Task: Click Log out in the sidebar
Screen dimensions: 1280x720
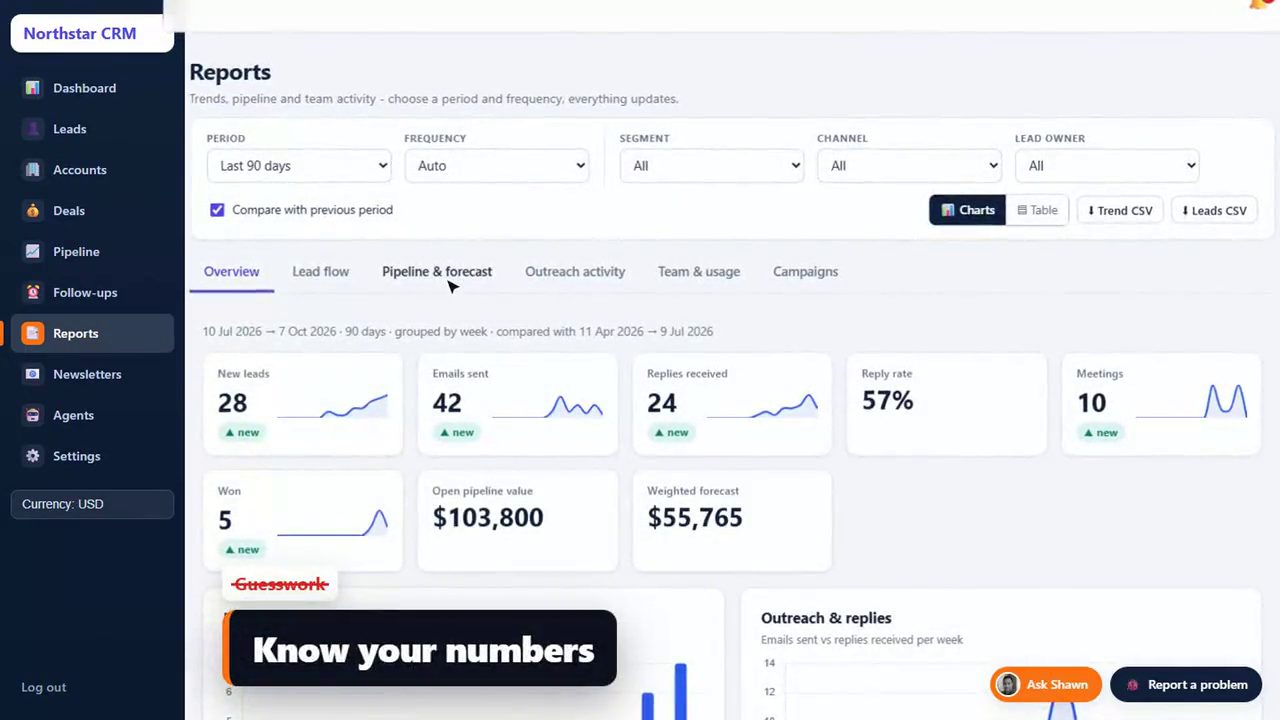Action: coord(44,688)
